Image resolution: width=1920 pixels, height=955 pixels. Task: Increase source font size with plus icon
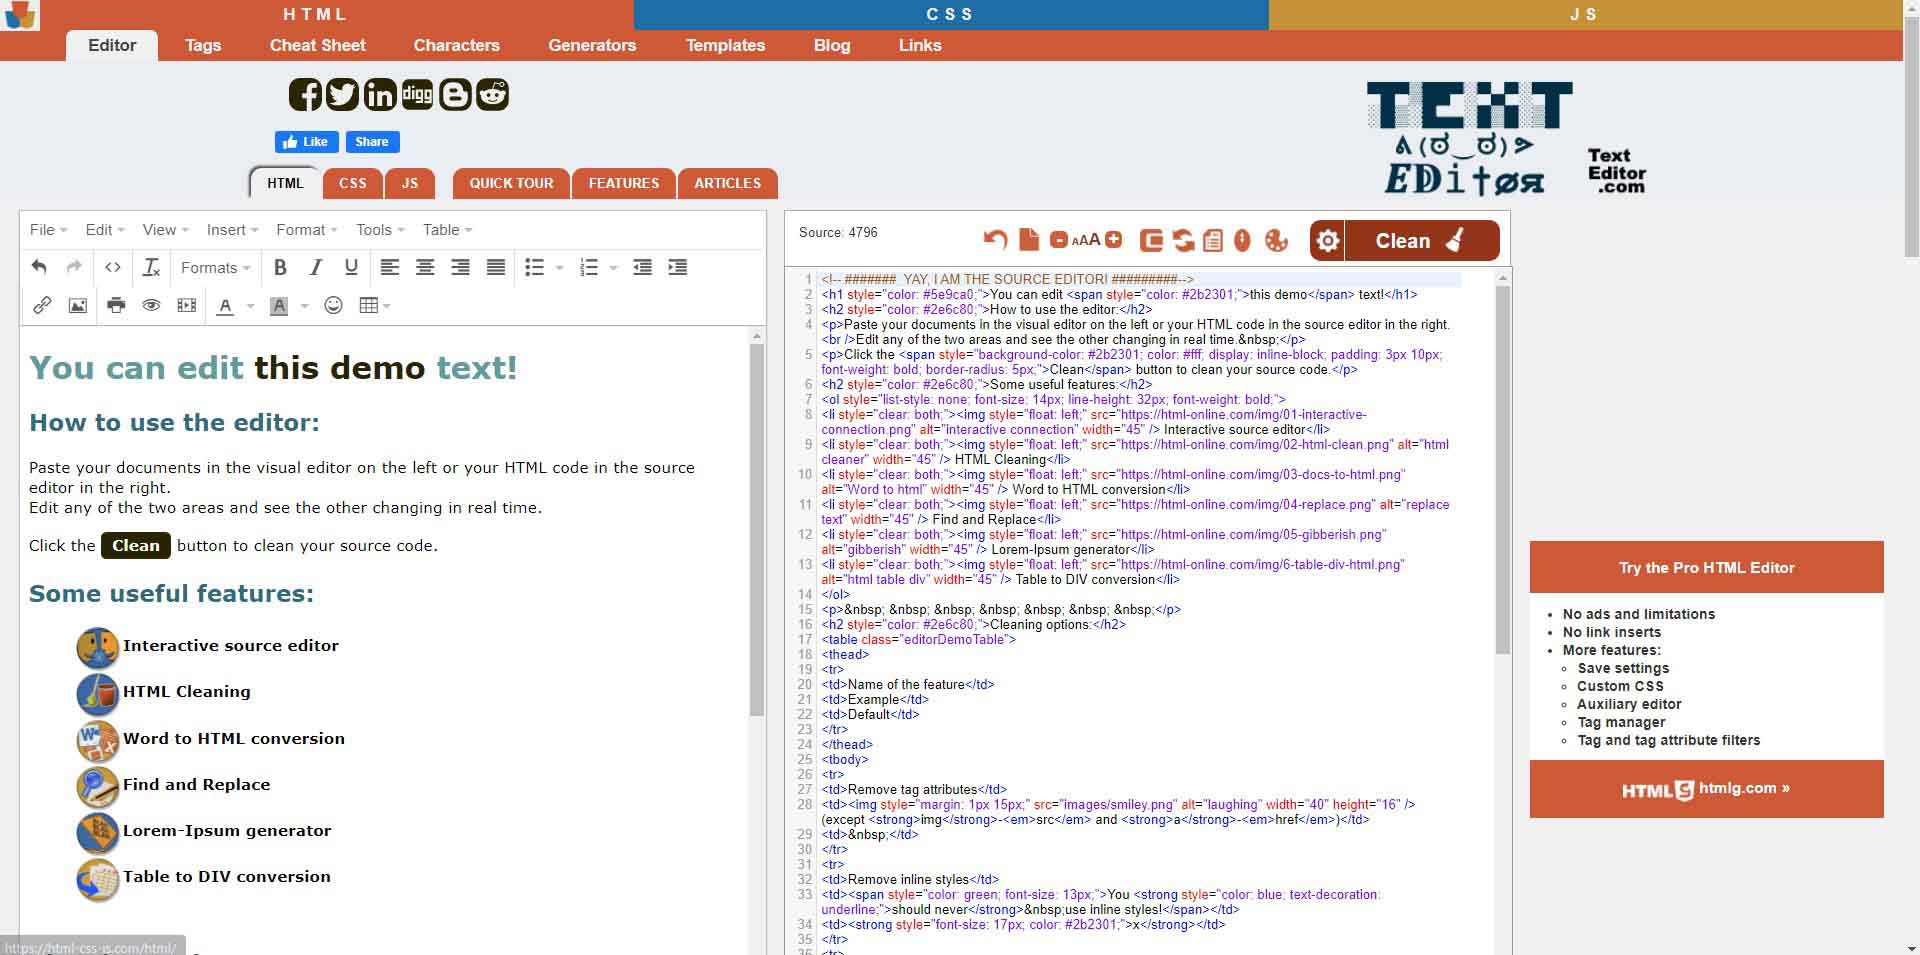(x=1114, y=240)
